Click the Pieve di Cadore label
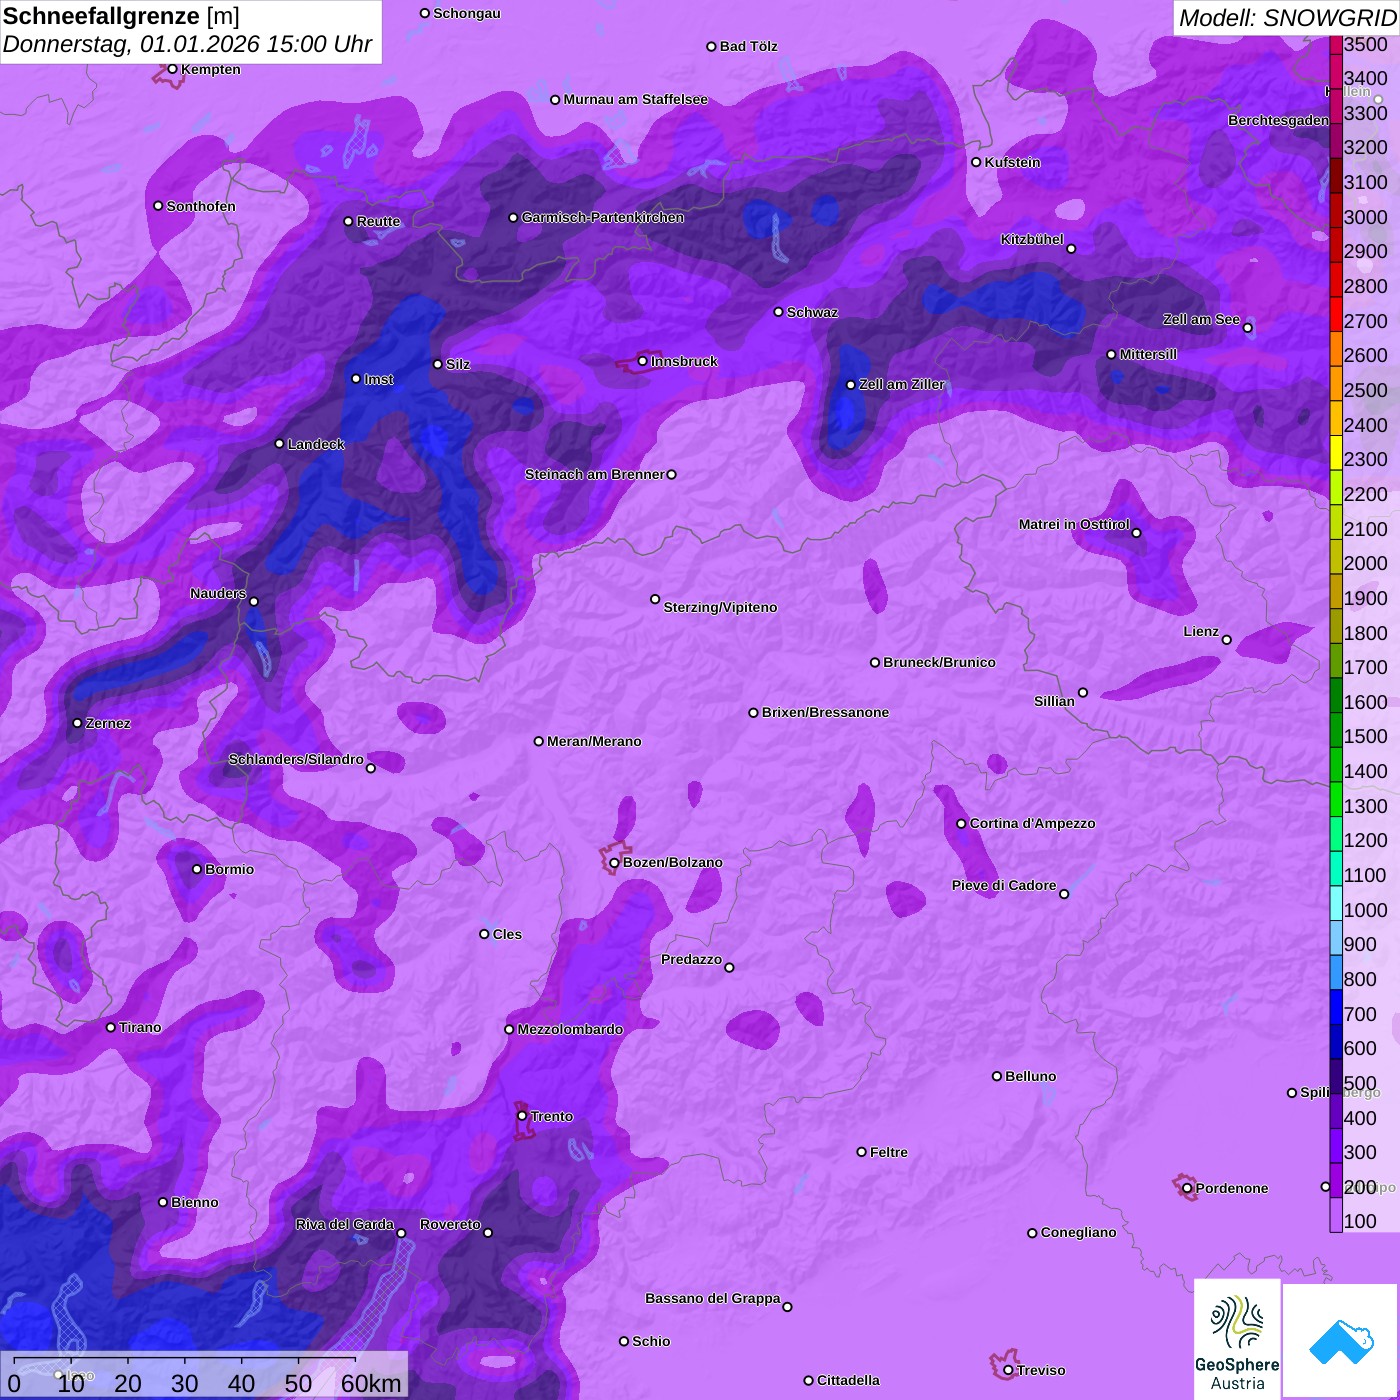Screen dimensions: 1400x1400 coord(1004,885)
